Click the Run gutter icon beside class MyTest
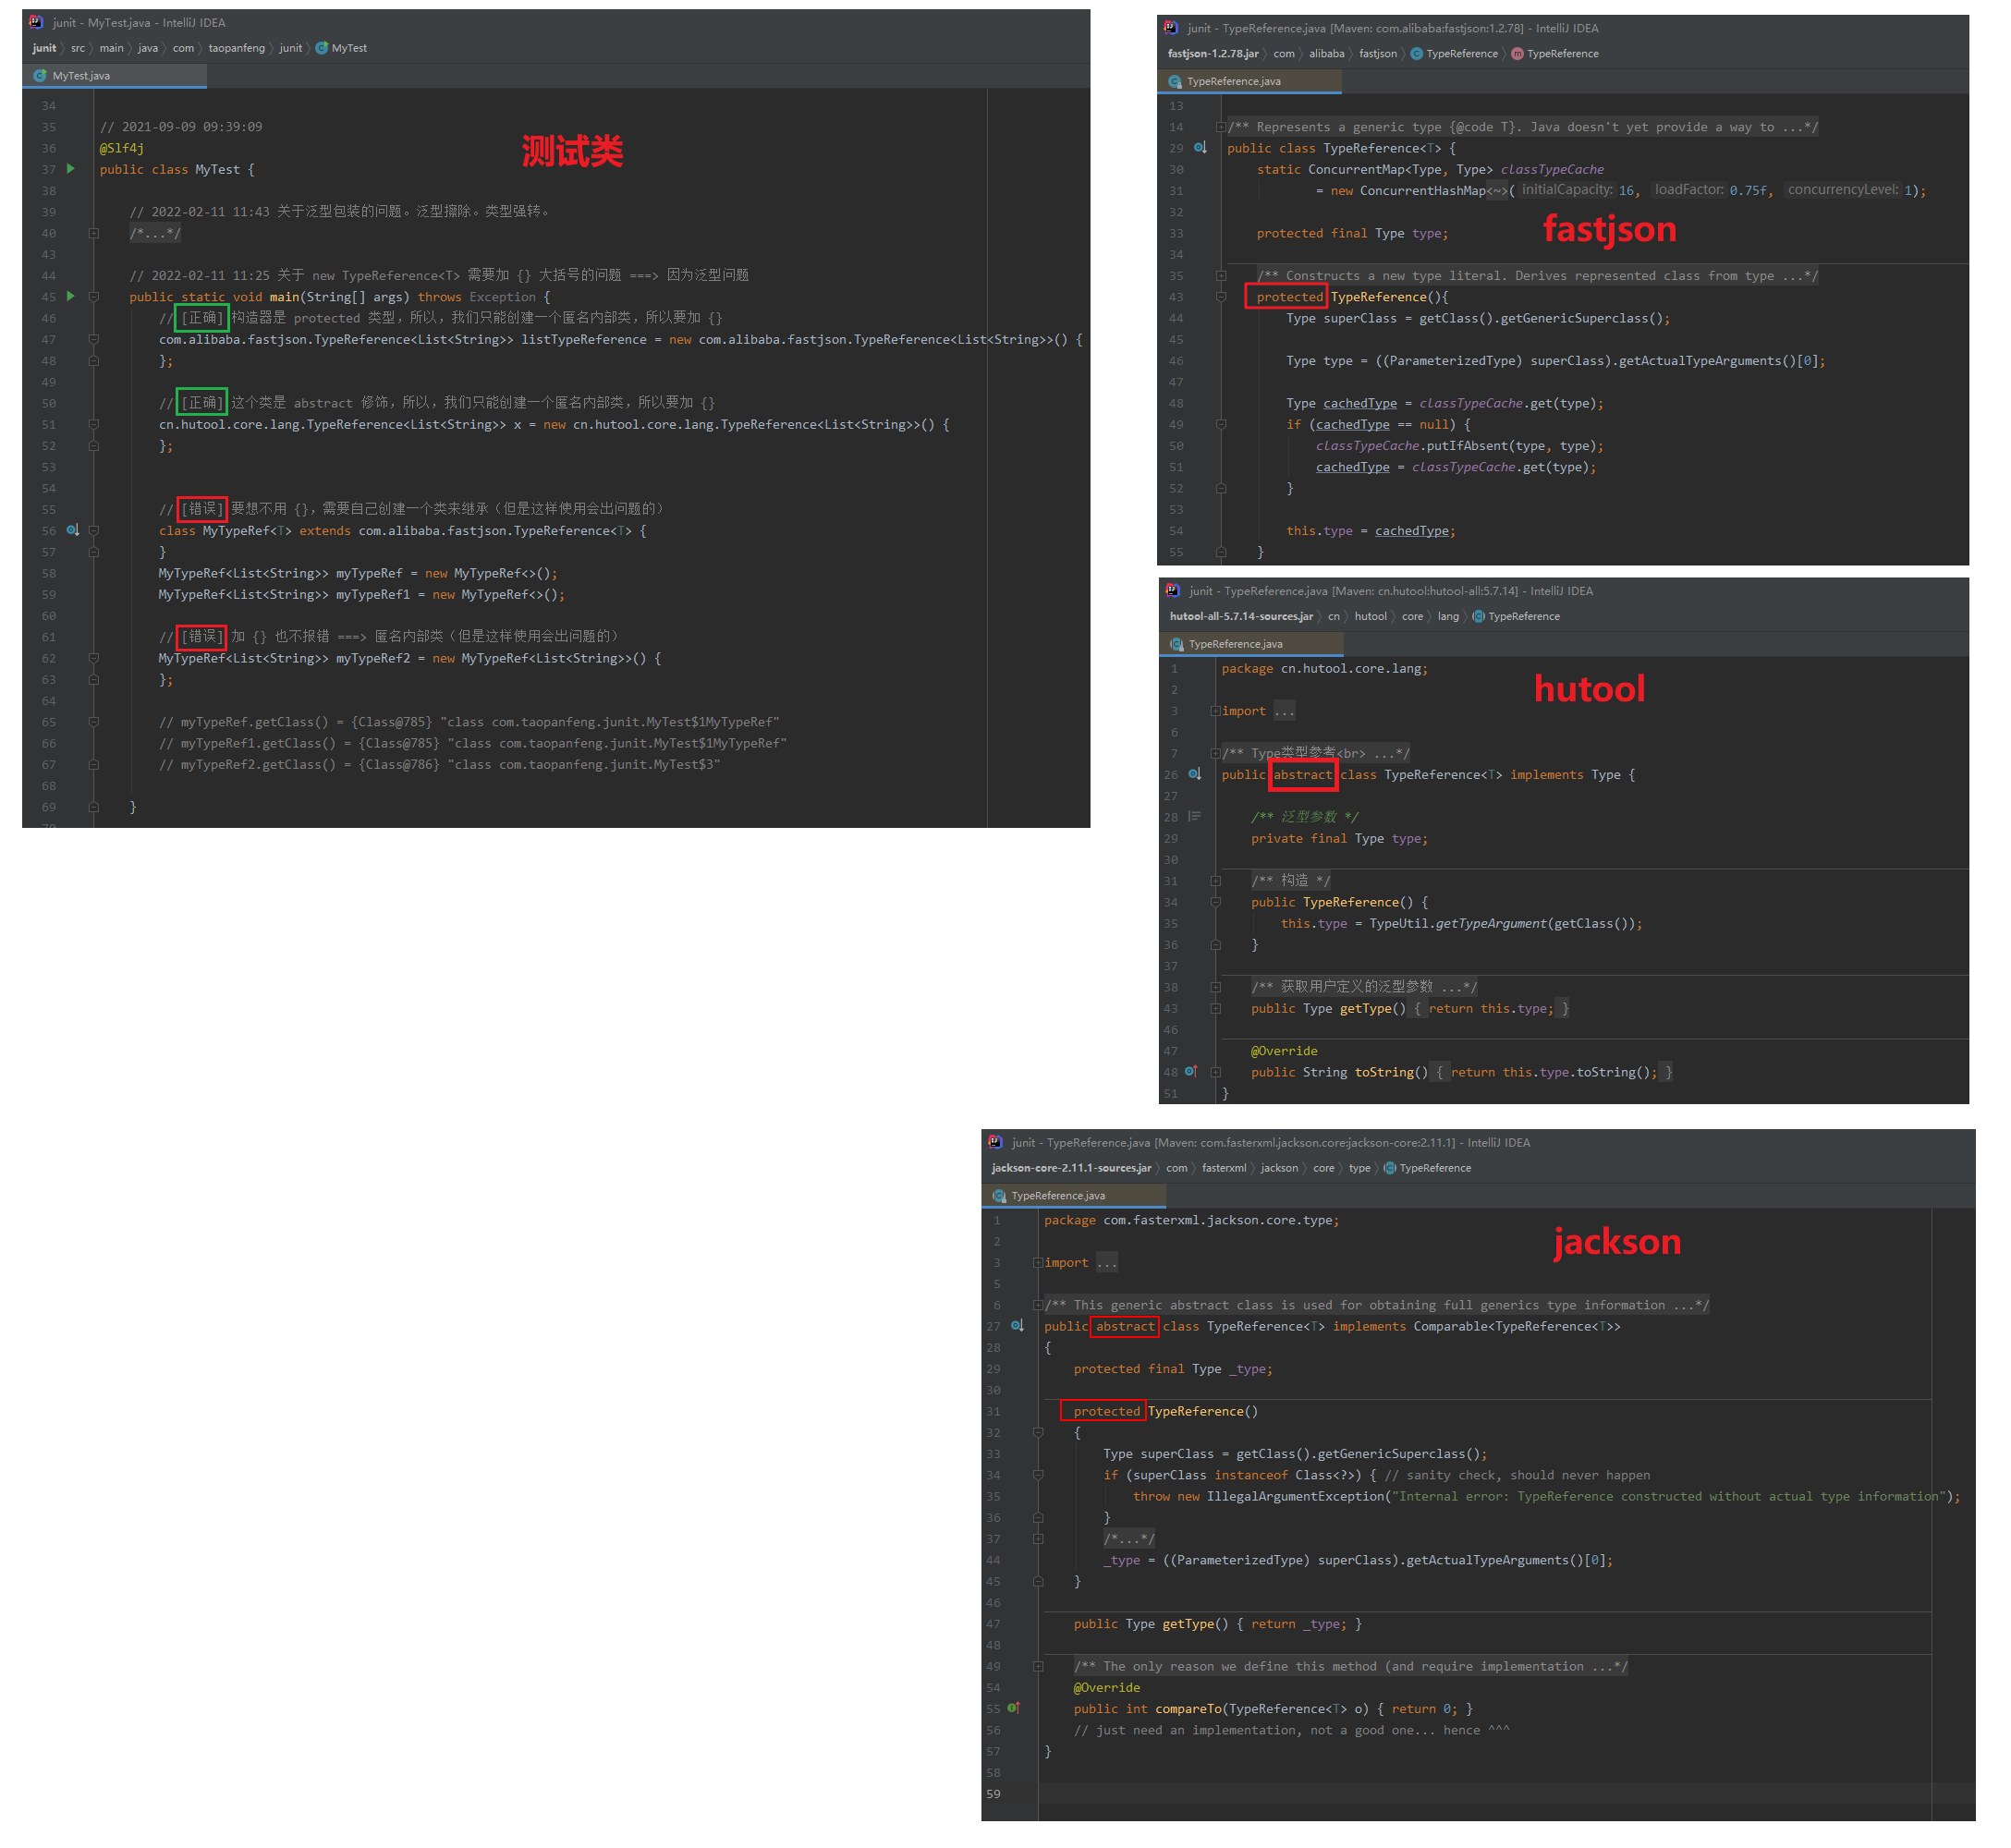 tap(70, 169)
